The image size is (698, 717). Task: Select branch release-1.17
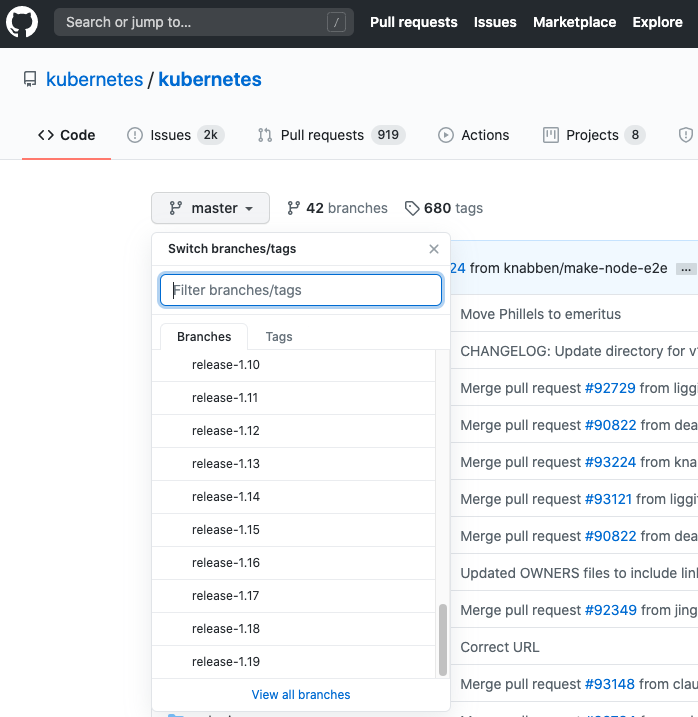point(293,596)
